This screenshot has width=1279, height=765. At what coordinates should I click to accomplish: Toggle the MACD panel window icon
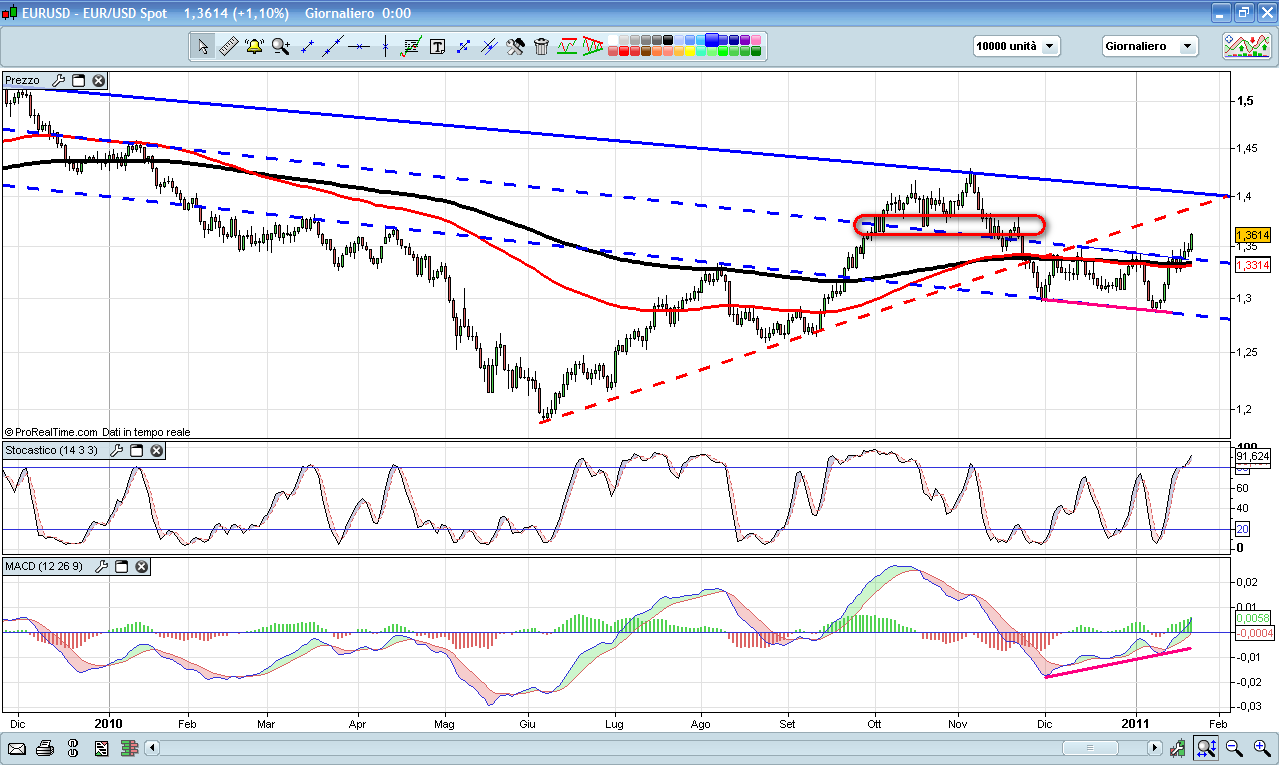click(x=122, y=567)
